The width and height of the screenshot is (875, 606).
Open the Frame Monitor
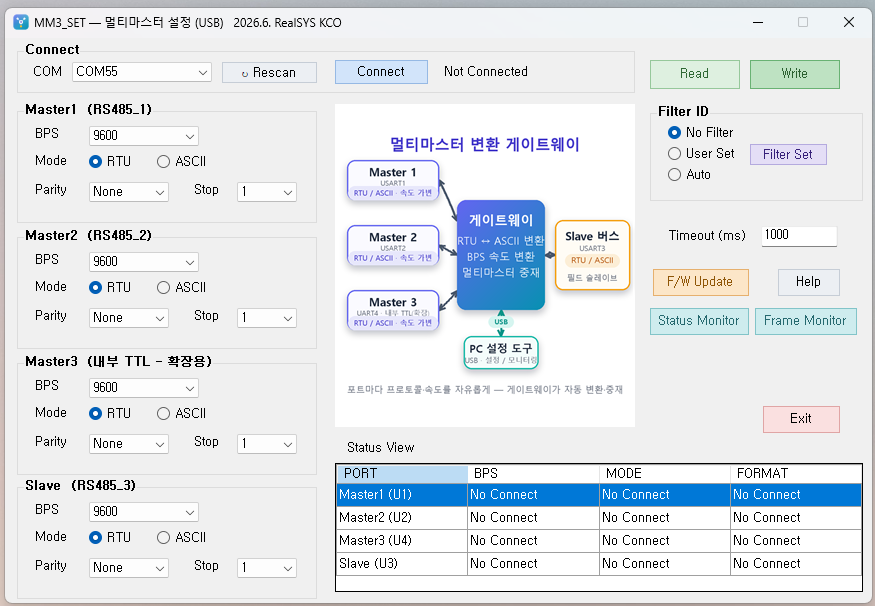click(805, 321)
